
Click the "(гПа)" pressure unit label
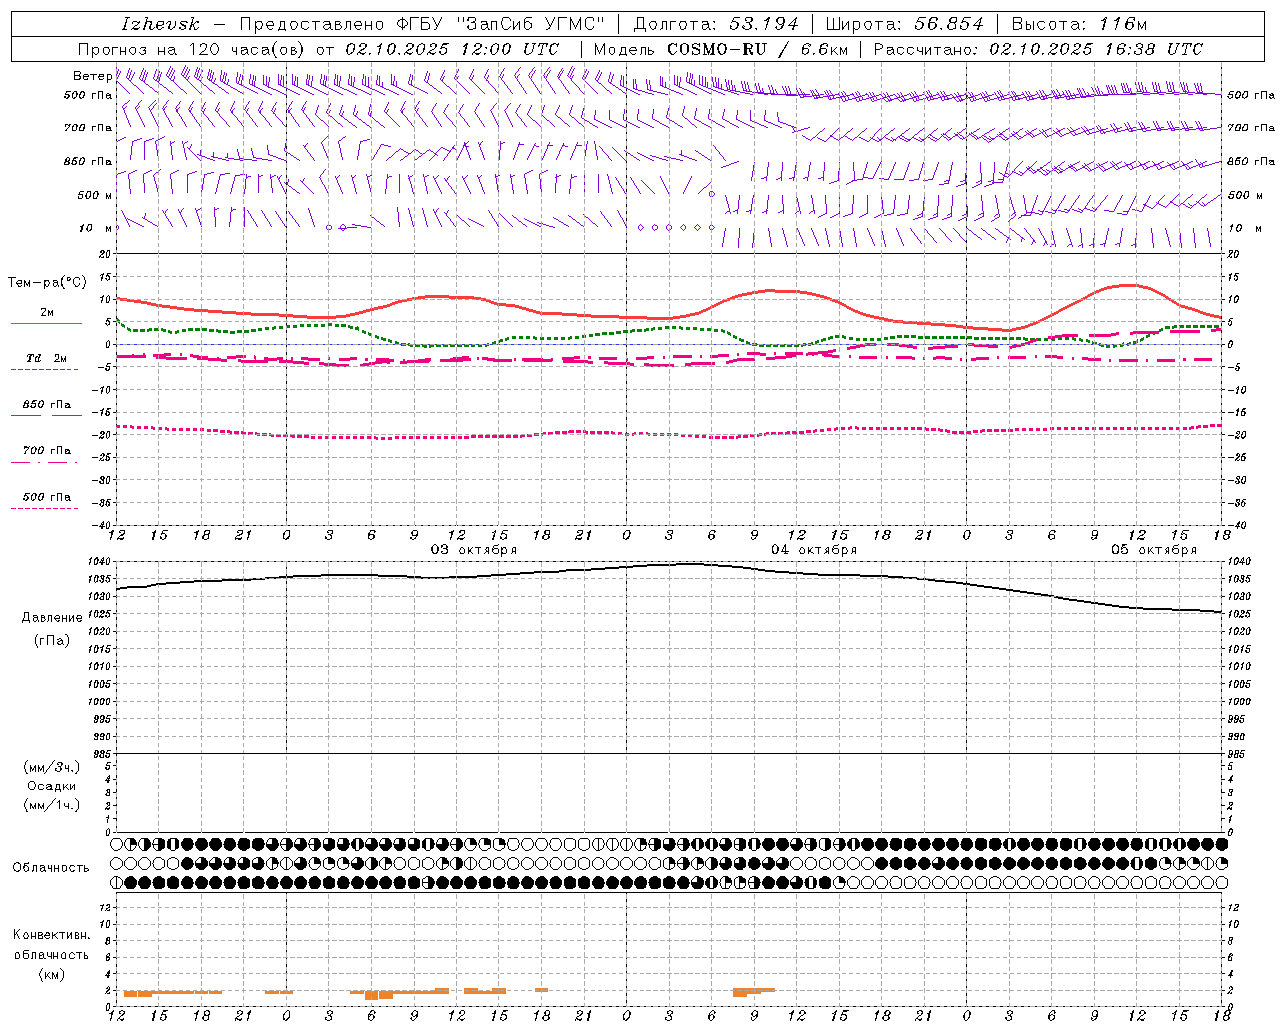click(52, 641)
